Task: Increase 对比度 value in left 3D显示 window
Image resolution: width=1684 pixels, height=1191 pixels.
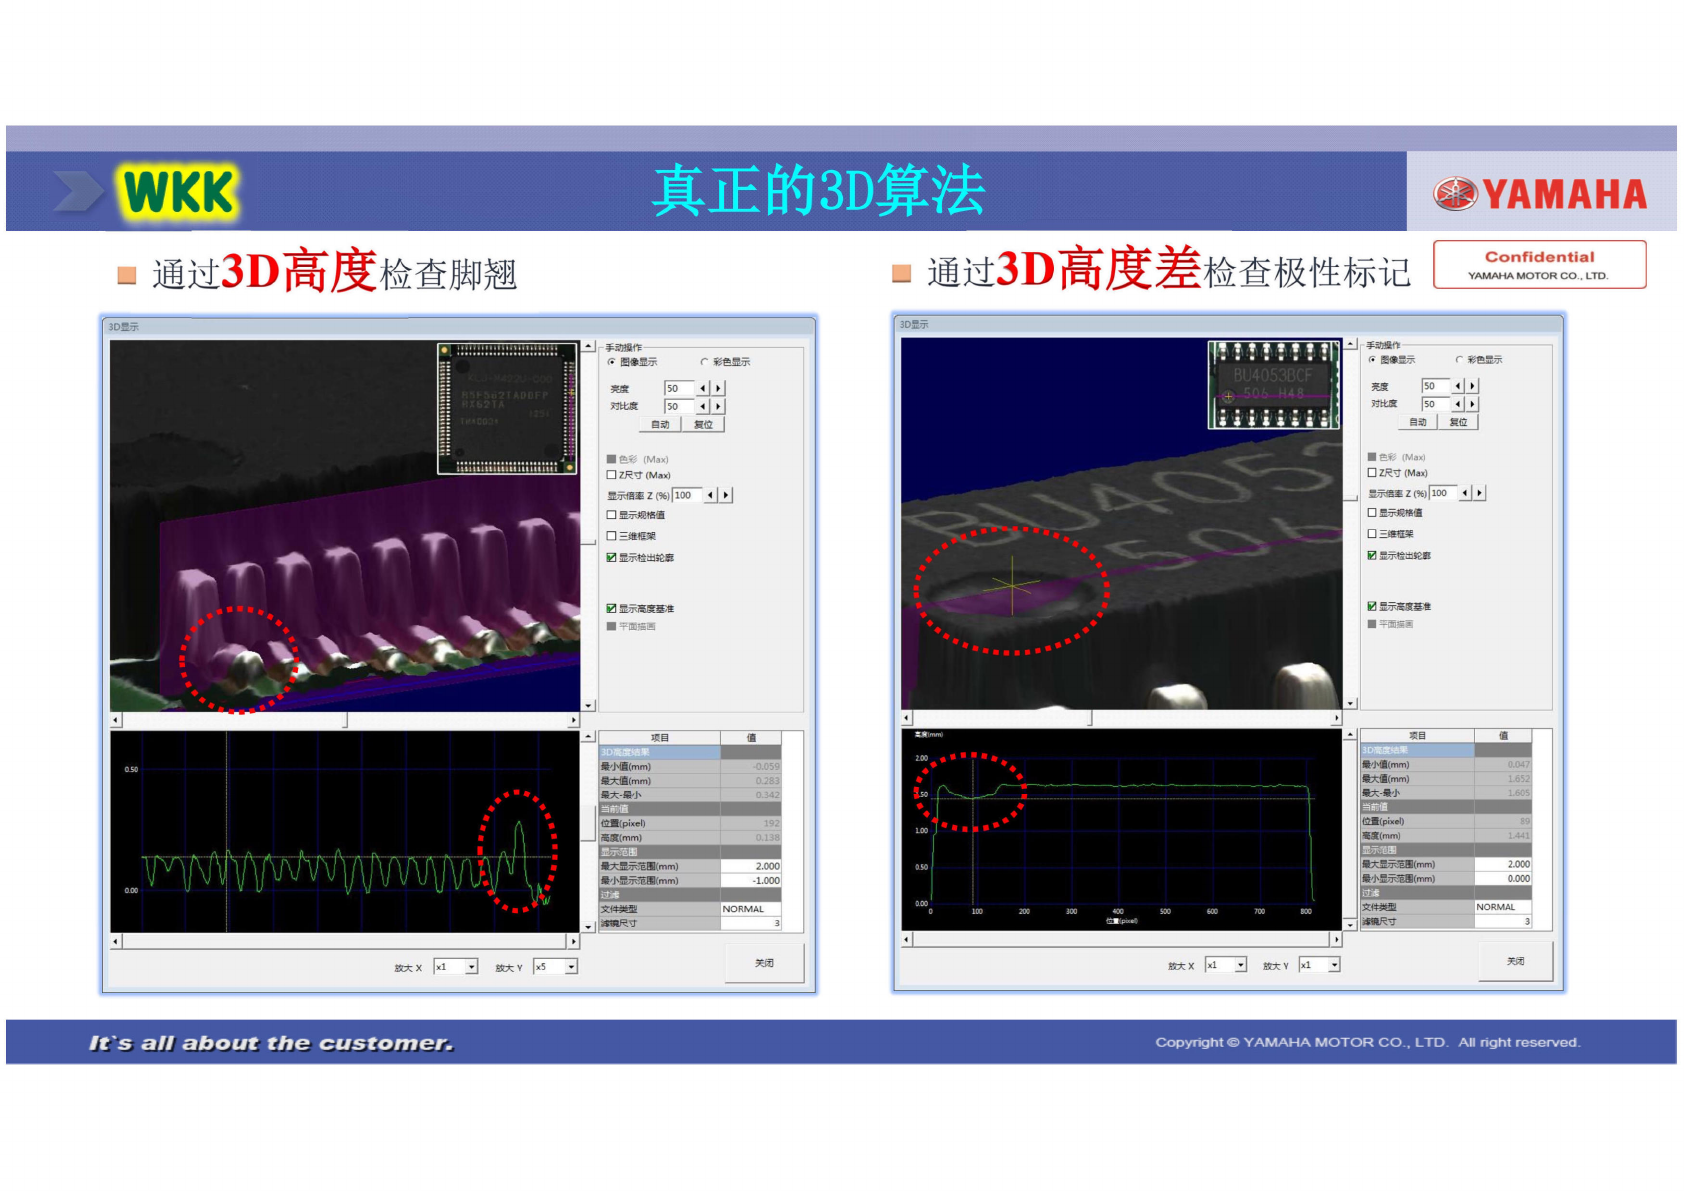Action: (x=718, y=406)
